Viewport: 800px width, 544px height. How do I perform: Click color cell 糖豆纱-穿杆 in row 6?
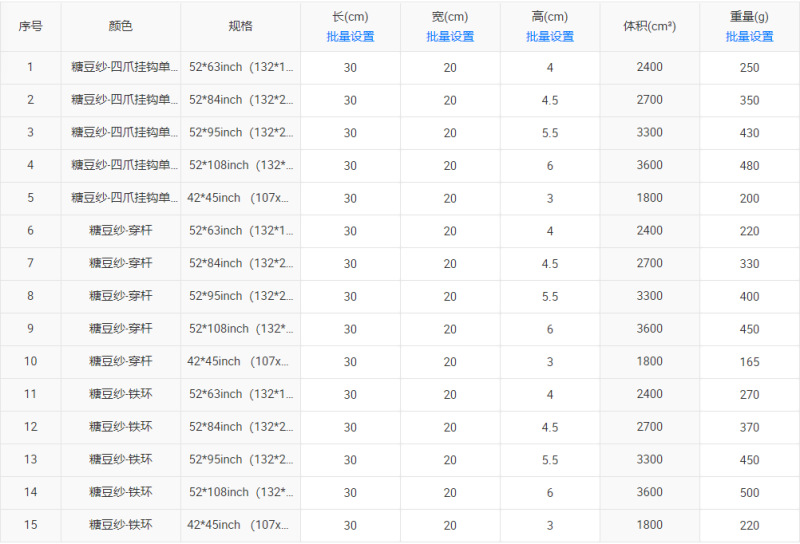120,230
